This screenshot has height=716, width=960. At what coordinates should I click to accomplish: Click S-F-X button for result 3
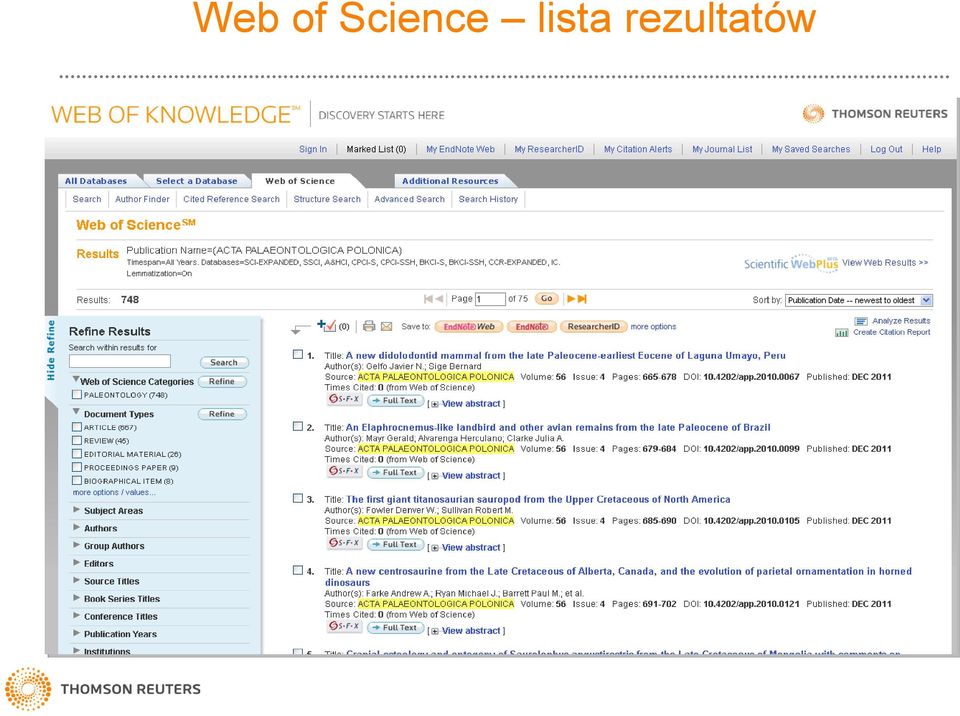coord(345,543)
